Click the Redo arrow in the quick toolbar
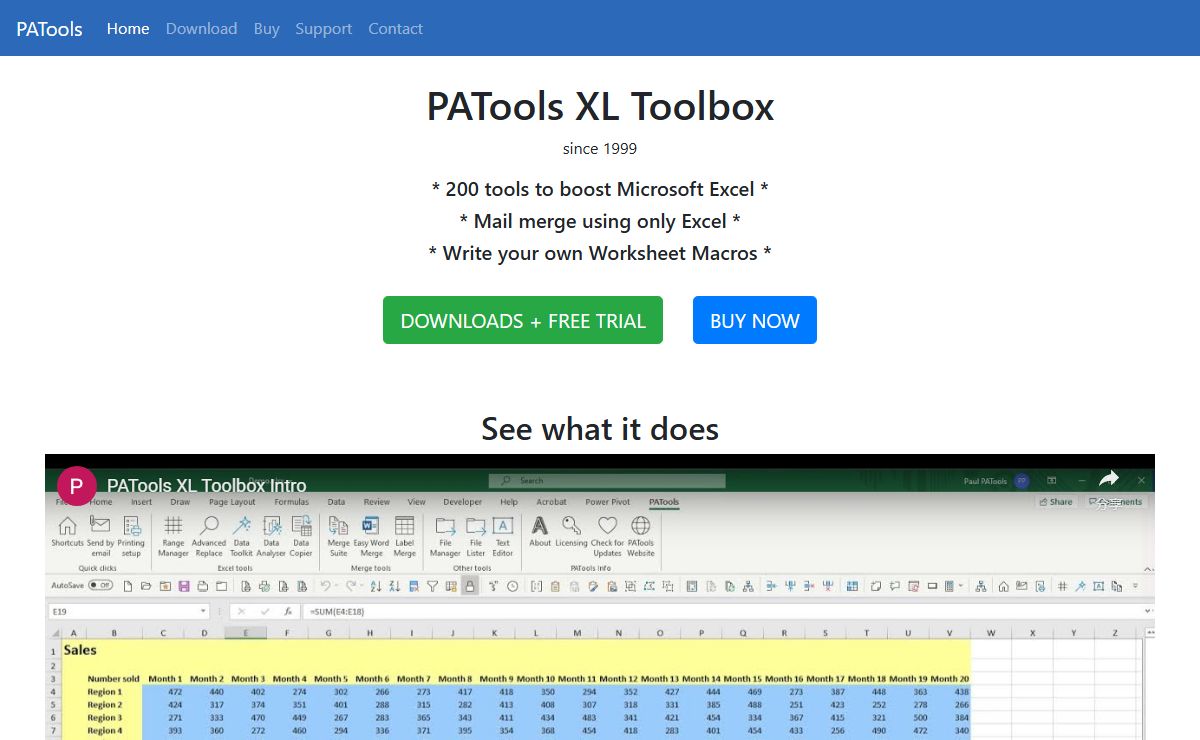Screen dimensions: 1200x740 click(351, 586)
